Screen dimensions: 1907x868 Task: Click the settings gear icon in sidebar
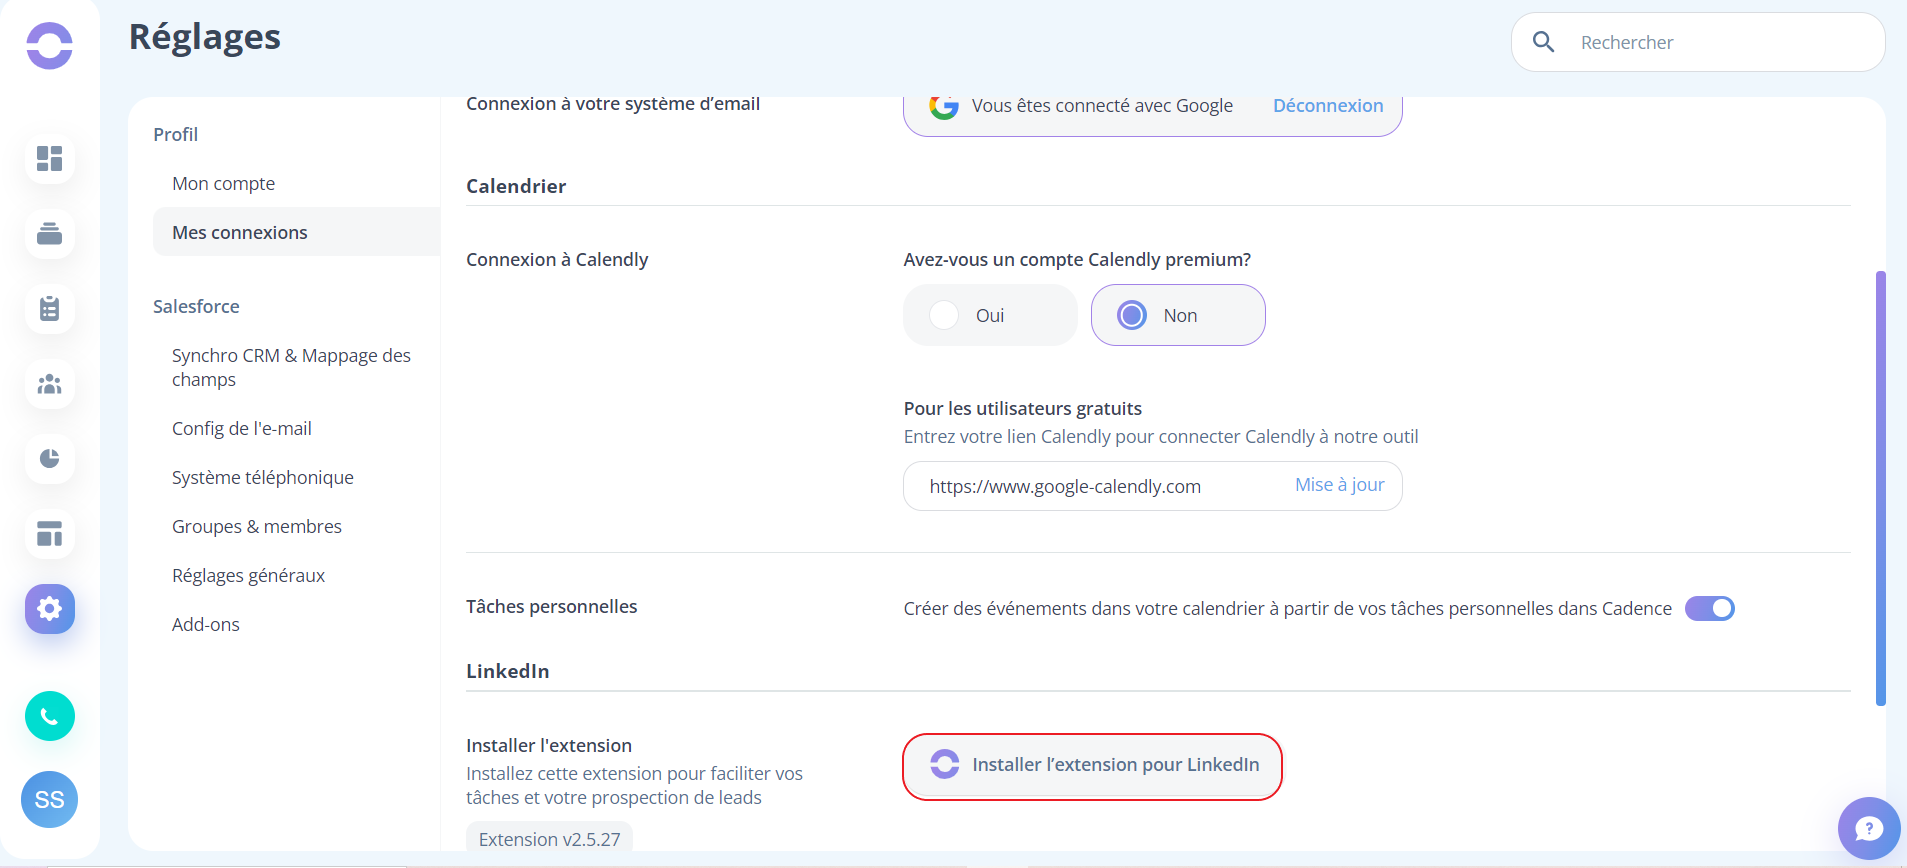coord(49,609)
